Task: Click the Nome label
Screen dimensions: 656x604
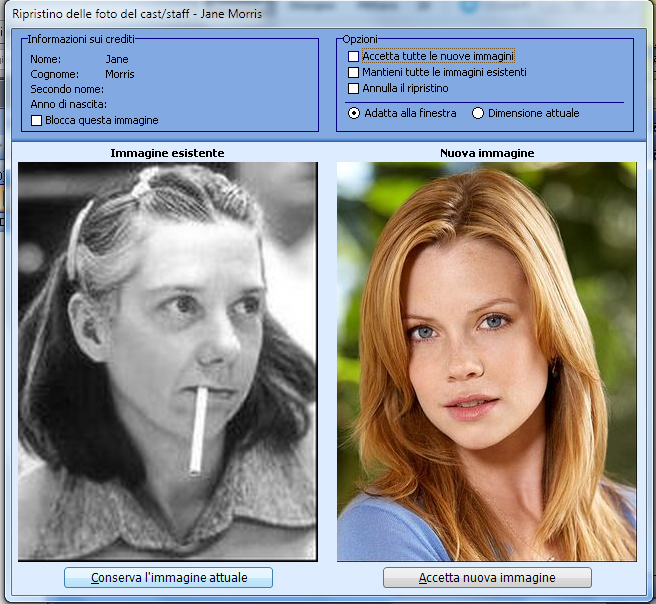Action: coord(46,59)
